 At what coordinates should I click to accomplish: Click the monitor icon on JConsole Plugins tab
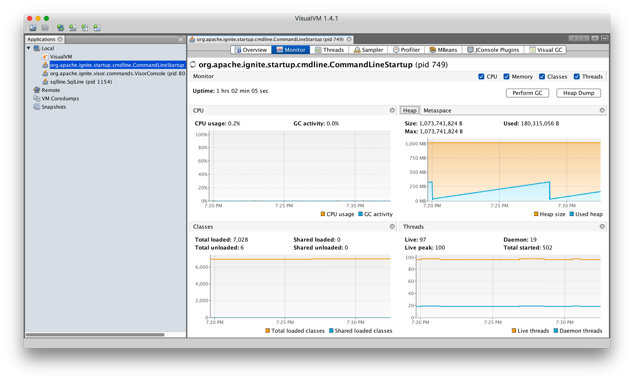coord(470,50)
